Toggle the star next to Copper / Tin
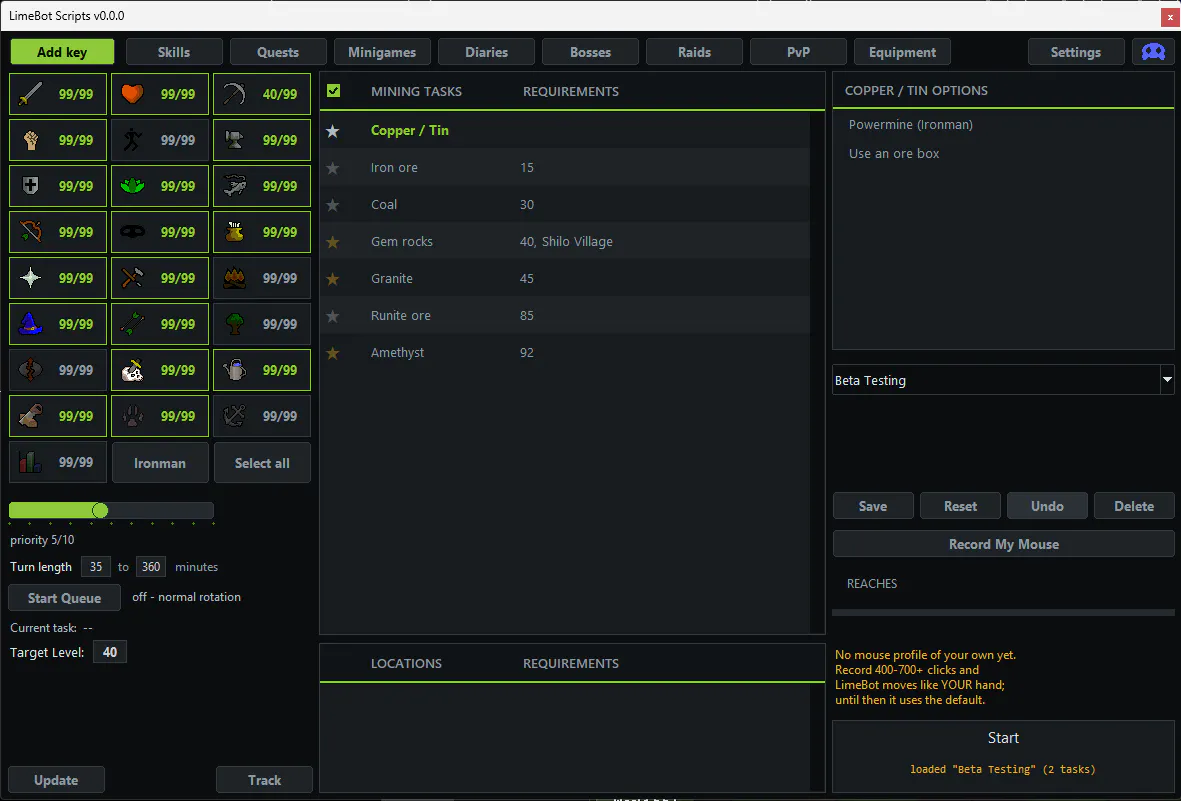 click(x=332, y=131)
